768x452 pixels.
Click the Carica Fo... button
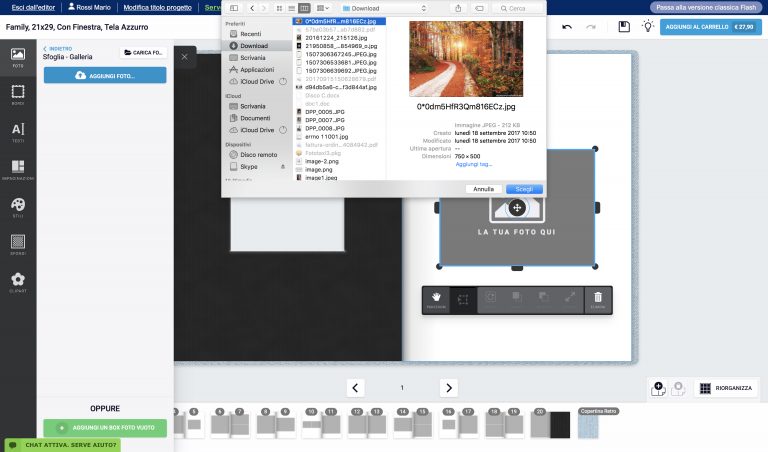coord(143,52)
